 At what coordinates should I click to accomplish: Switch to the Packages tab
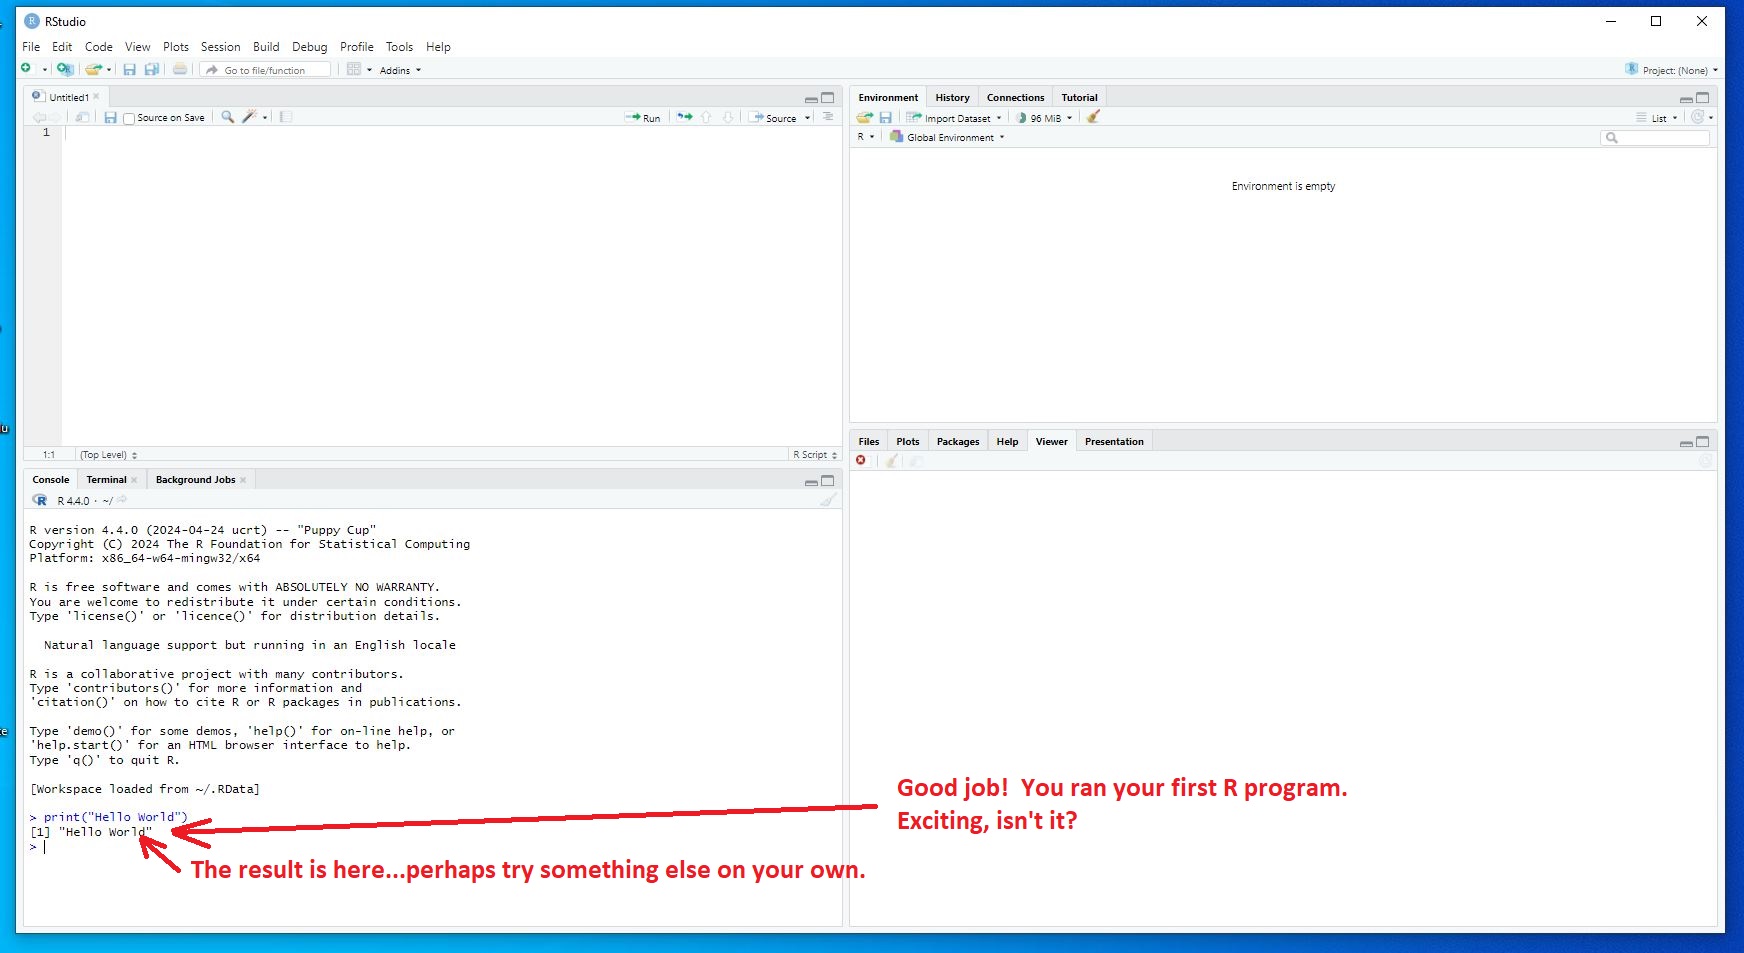click(x=957, y=441)
